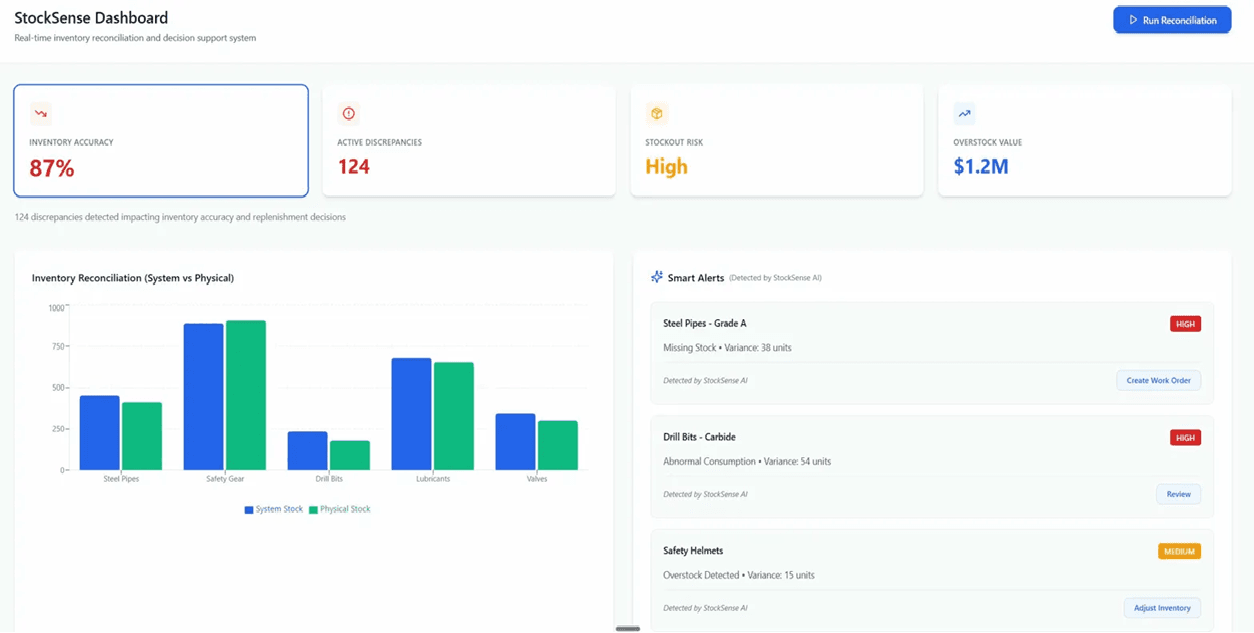
Task: Create Work Order for Steel Pipes - Grade A
Action: [x=1158, y=380]
